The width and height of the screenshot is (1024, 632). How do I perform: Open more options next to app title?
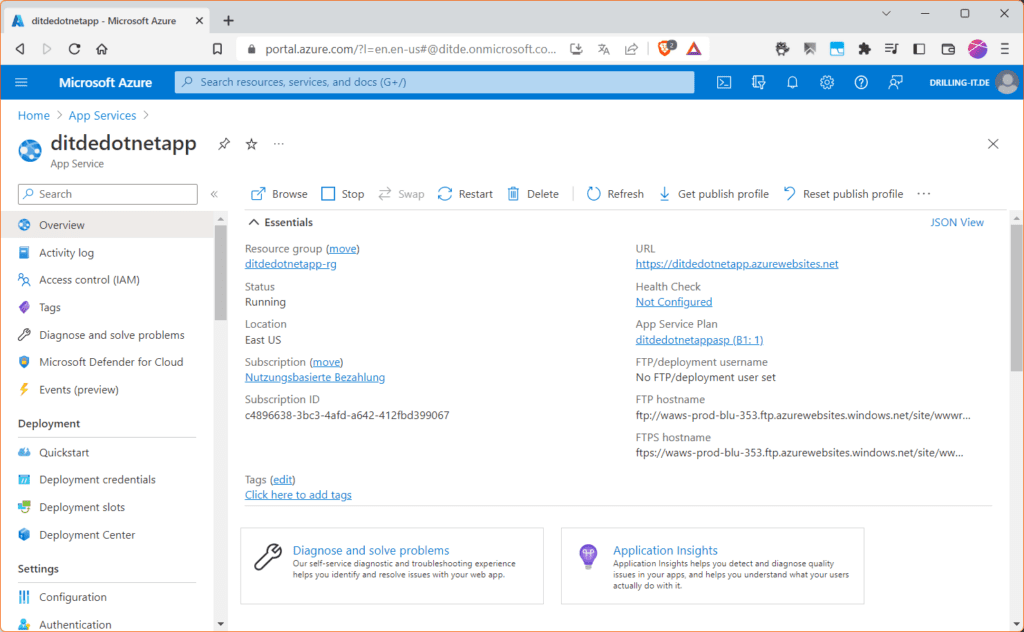point(279,144)
